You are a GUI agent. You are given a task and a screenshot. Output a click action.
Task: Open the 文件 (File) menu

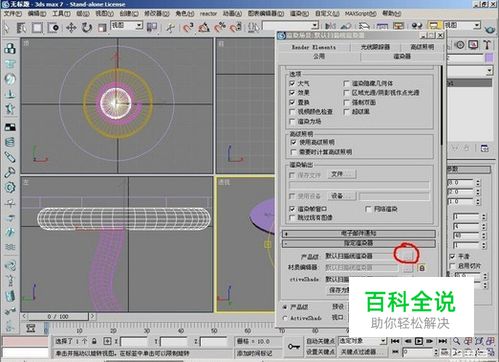[13, 14]
